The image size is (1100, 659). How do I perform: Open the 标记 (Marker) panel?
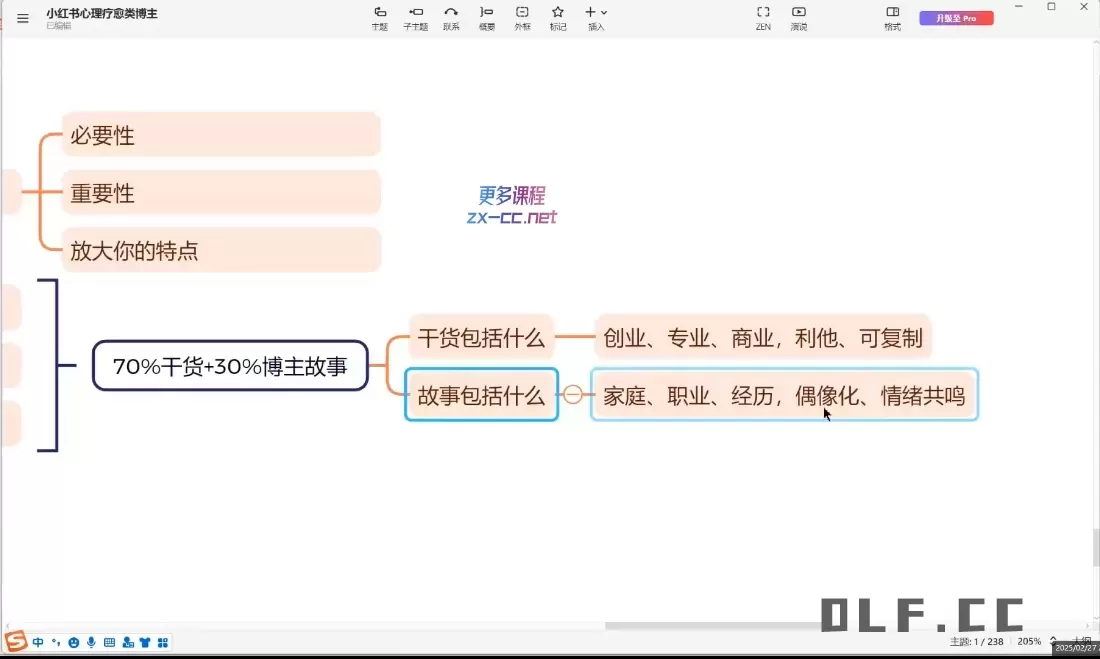(558, 18)
